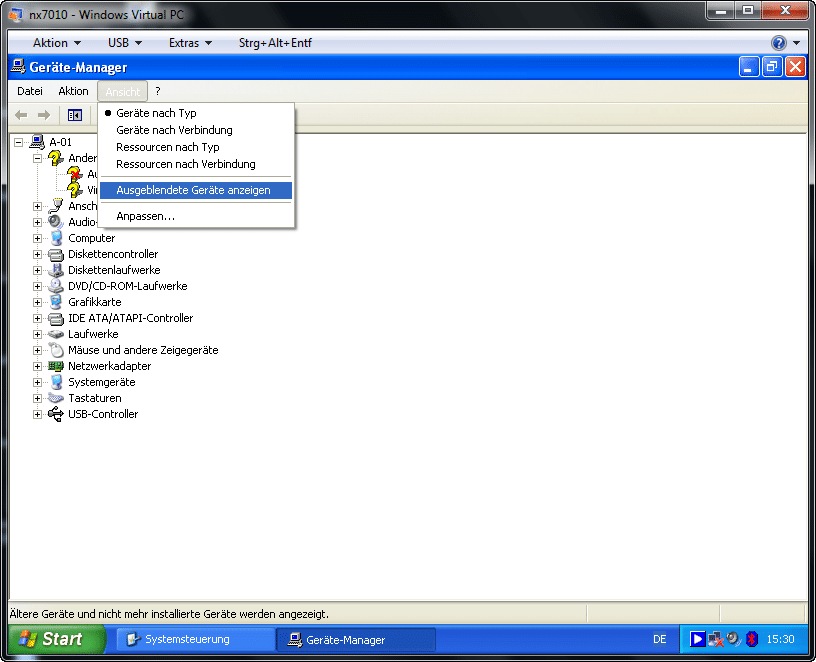Select the Diskettenlaufwerke tree label
This screenshot has height=662, width=816.
[x=114, y=270]
